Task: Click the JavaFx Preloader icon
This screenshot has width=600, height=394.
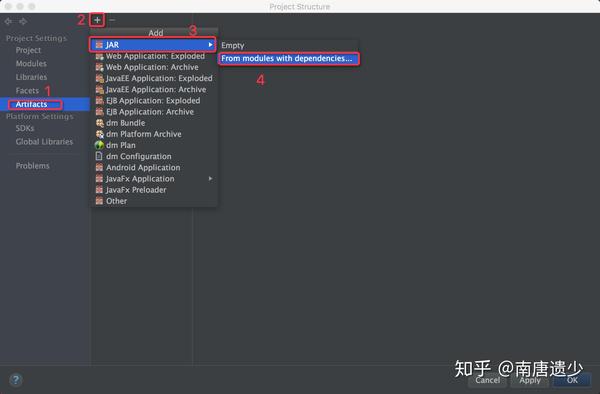Action: coord(99,189)
